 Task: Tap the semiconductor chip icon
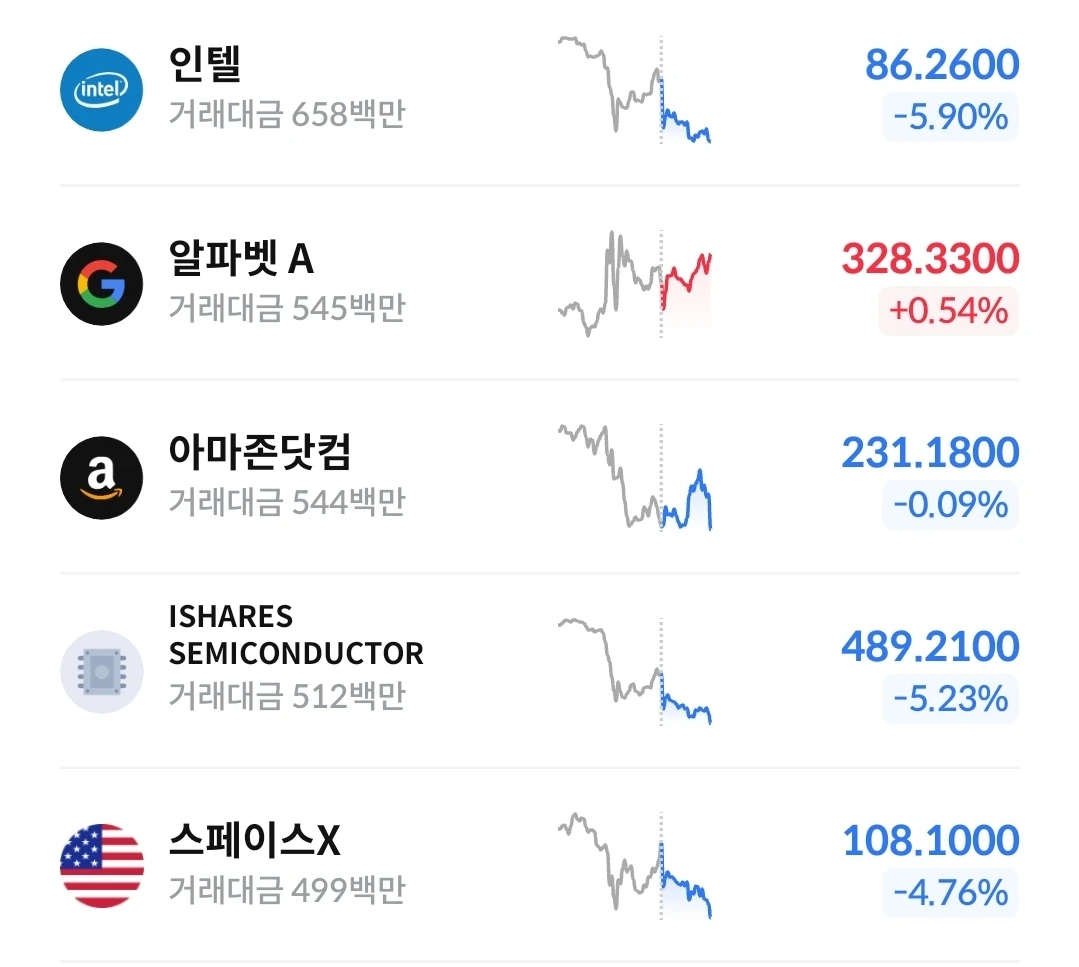pyautogui.click(x=102, y=672)
